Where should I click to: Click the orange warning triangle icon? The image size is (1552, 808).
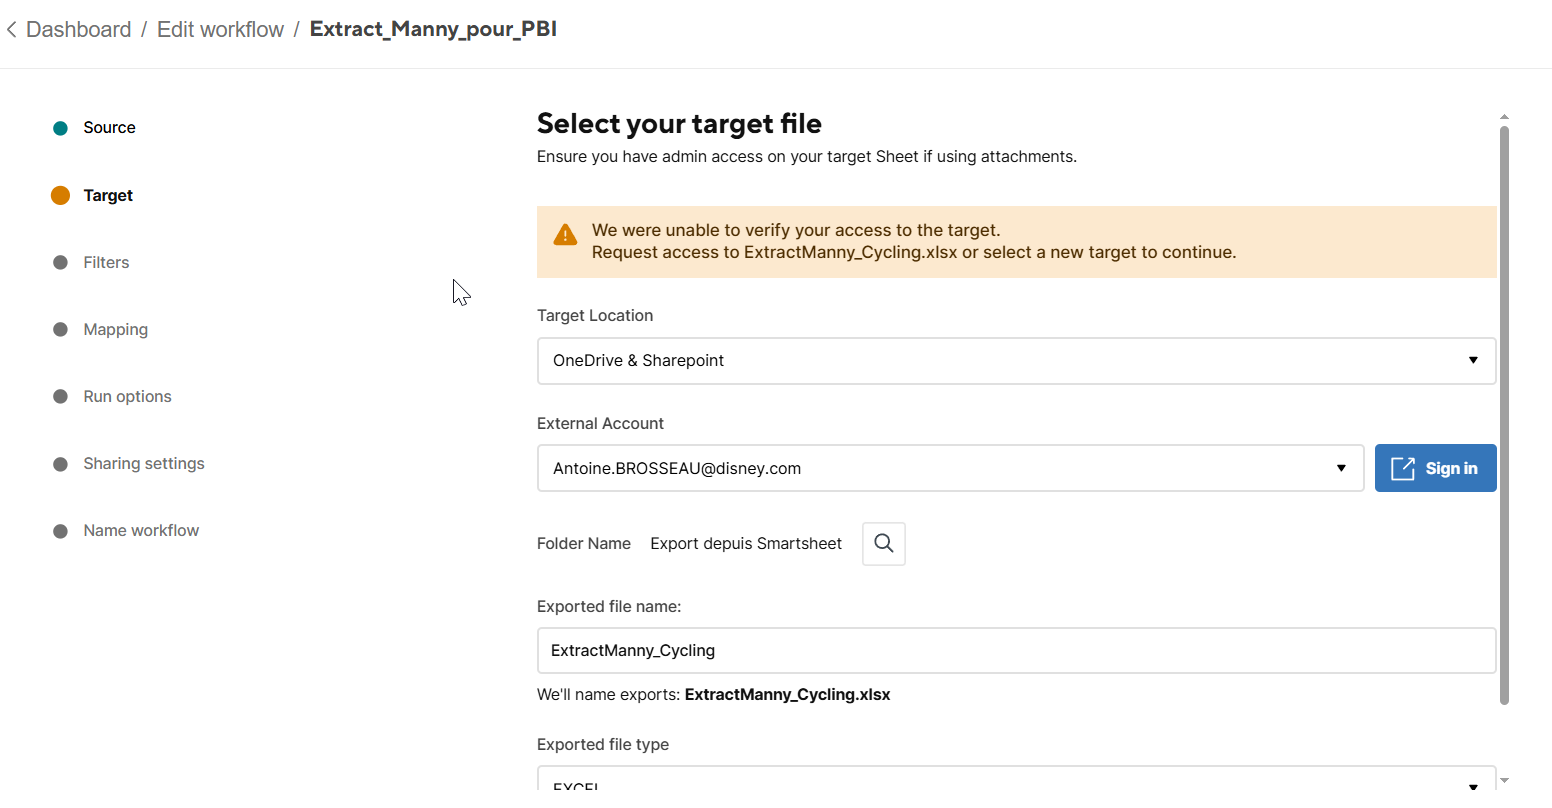[x=565, y=236]
